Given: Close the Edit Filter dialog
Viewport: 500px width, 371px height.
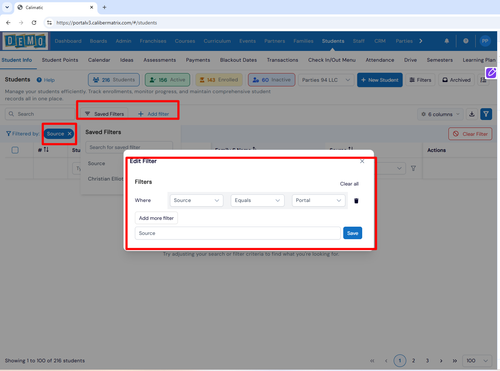Looking at the screenshot, I should coord(362,161).
